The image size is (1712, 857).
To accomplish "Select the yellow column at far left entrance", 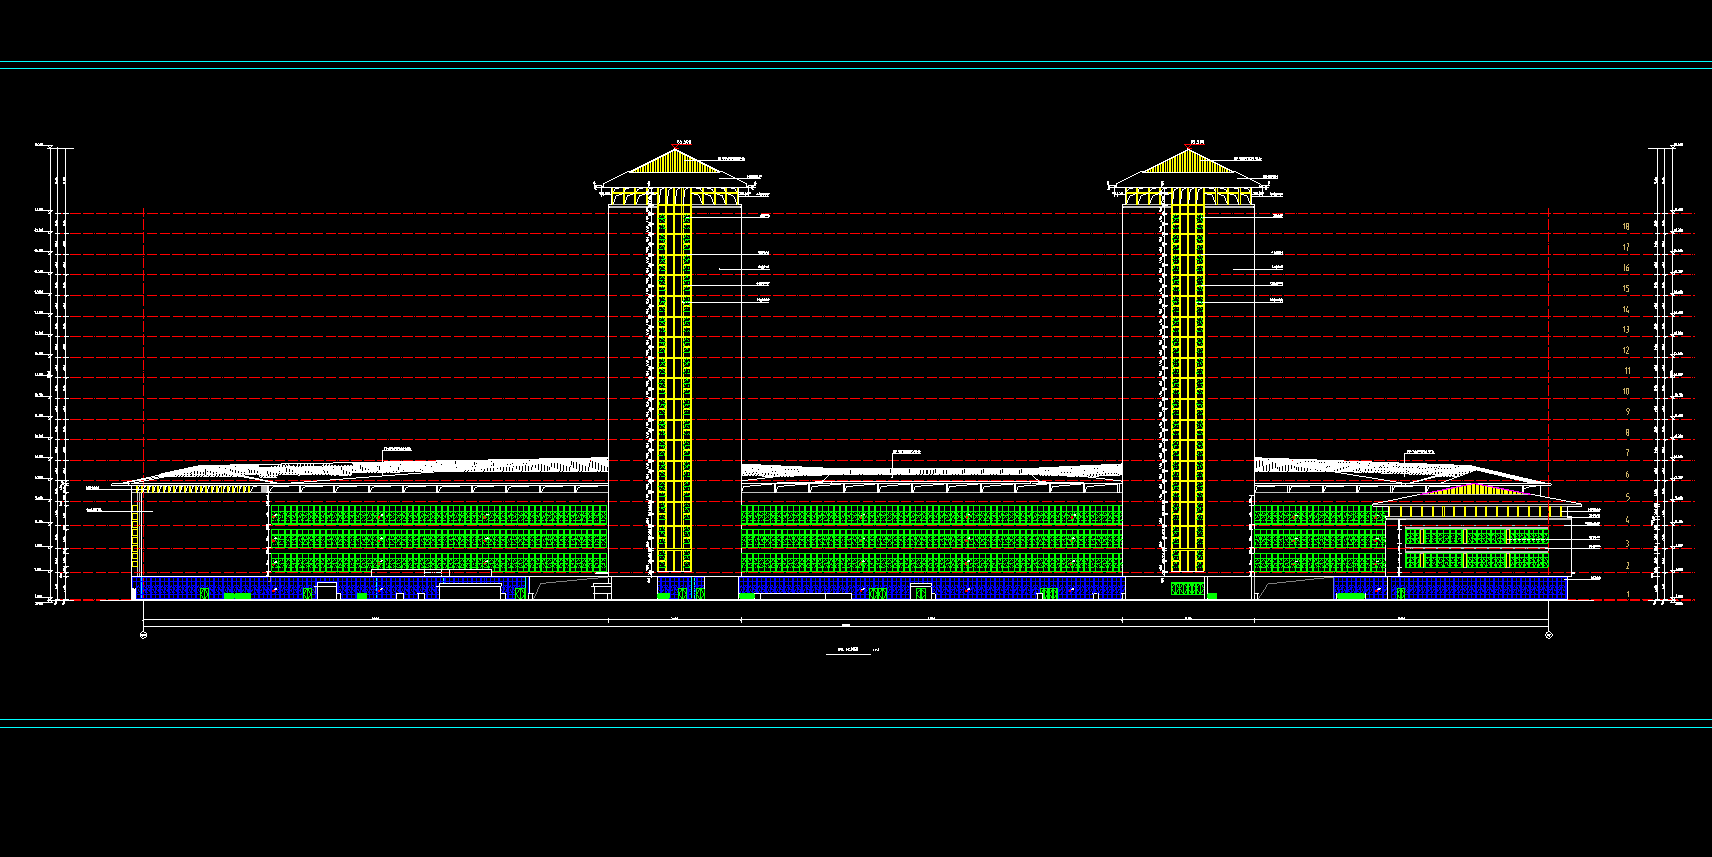I will [x=135, y=533].
